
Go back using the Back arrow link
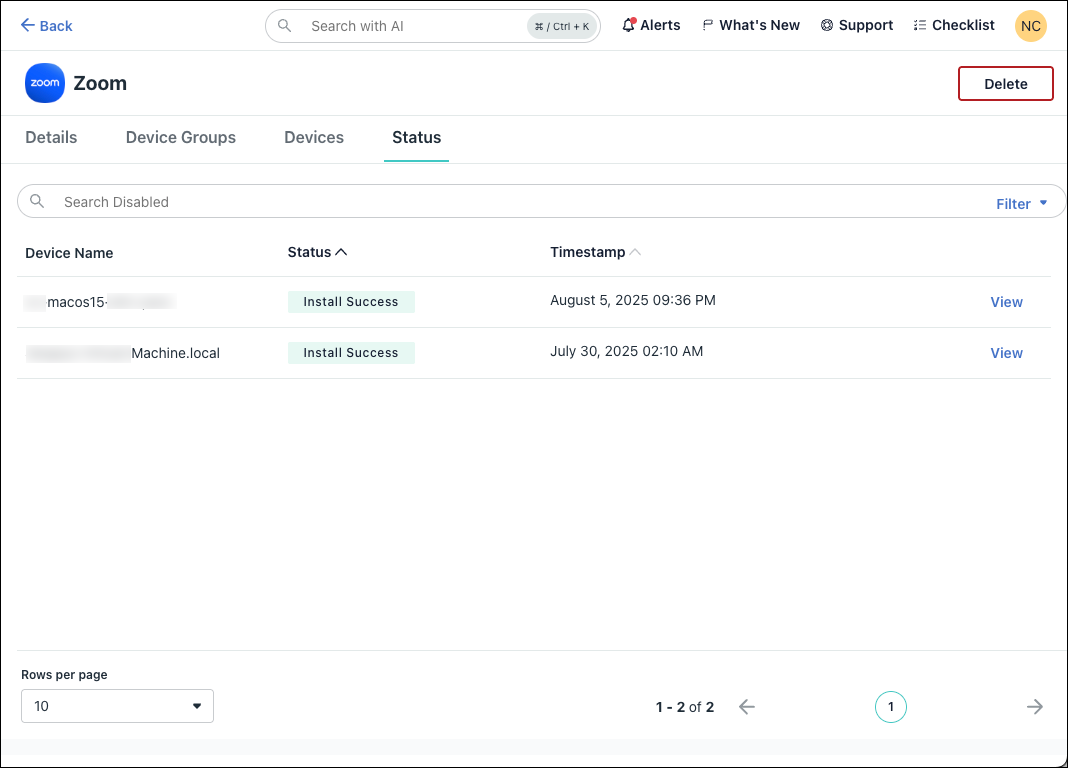46,26
